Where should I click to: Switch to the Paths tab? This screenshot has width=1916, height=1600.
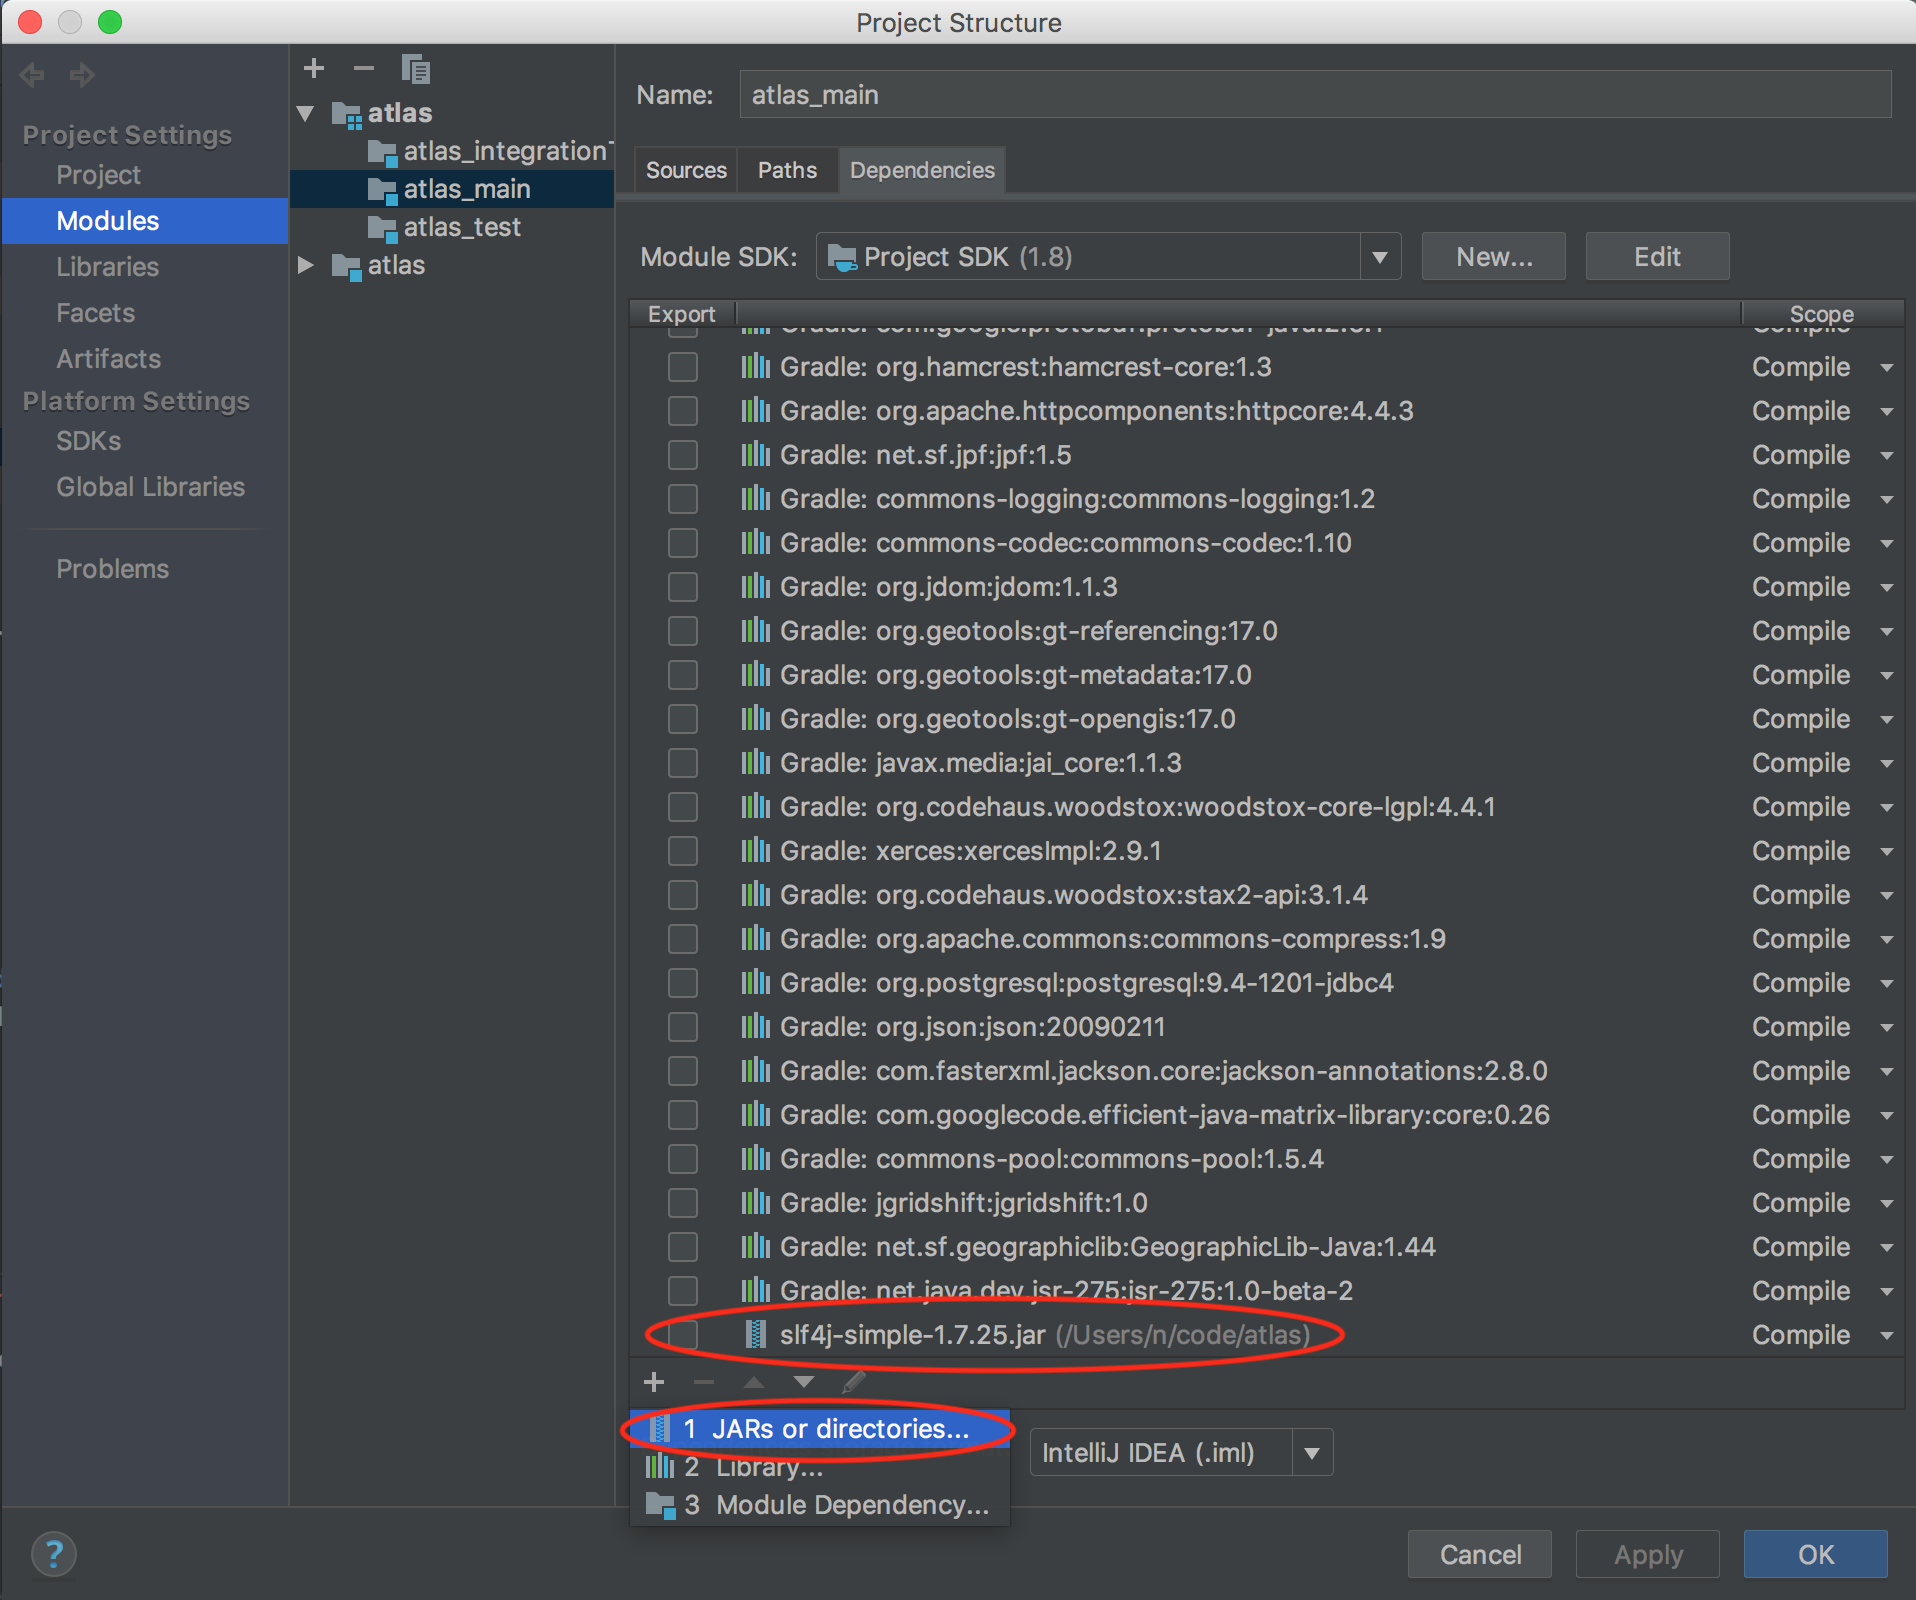pyautogui.click(x=787, y=170)
